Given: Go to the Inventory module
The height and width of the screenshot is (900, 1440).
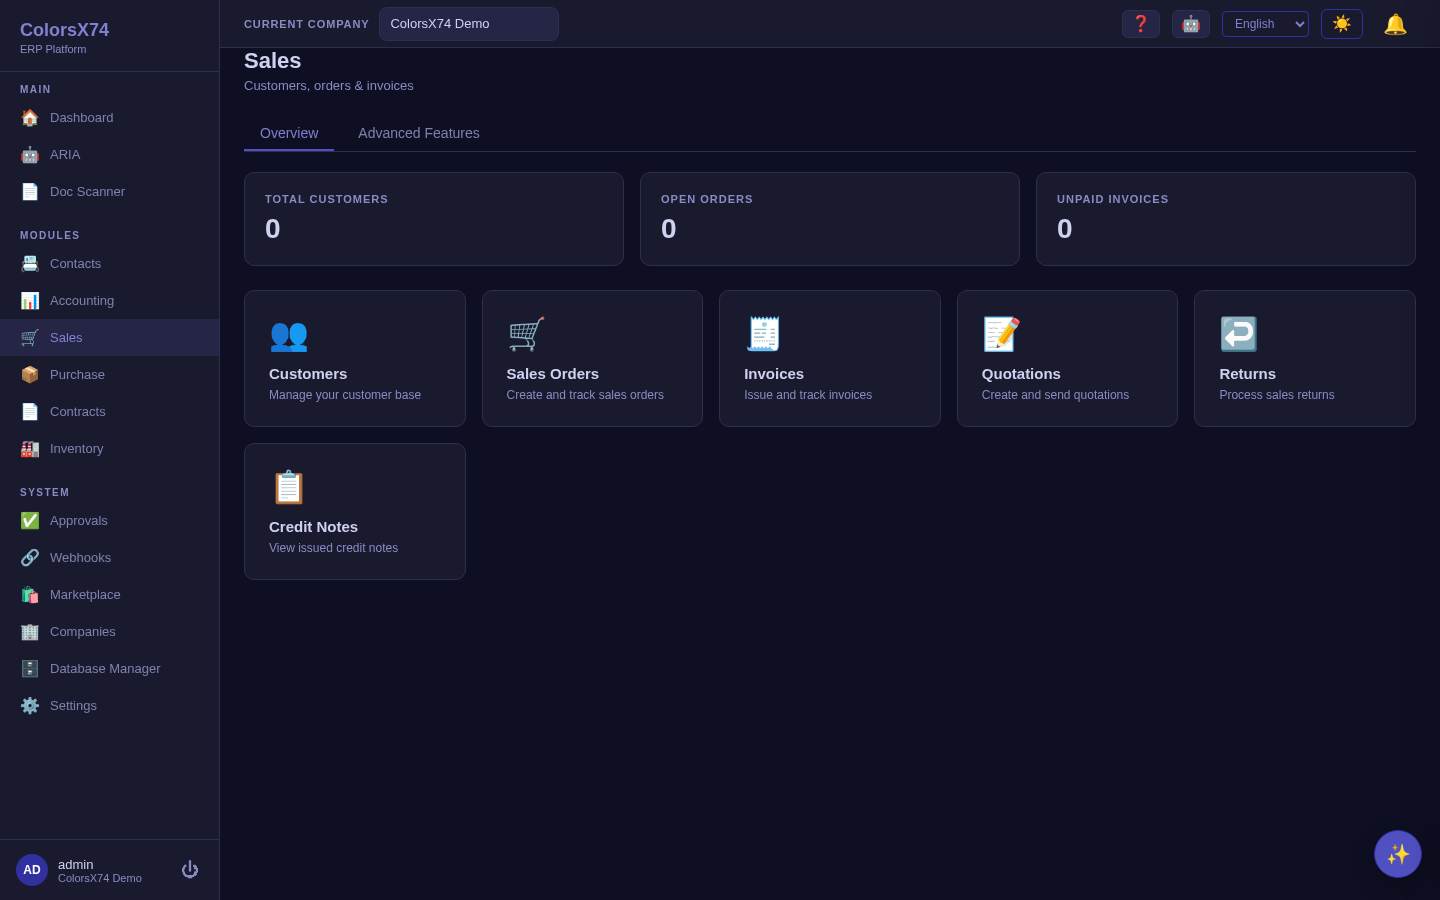Looking at the screenshot, I should (110, 449).
